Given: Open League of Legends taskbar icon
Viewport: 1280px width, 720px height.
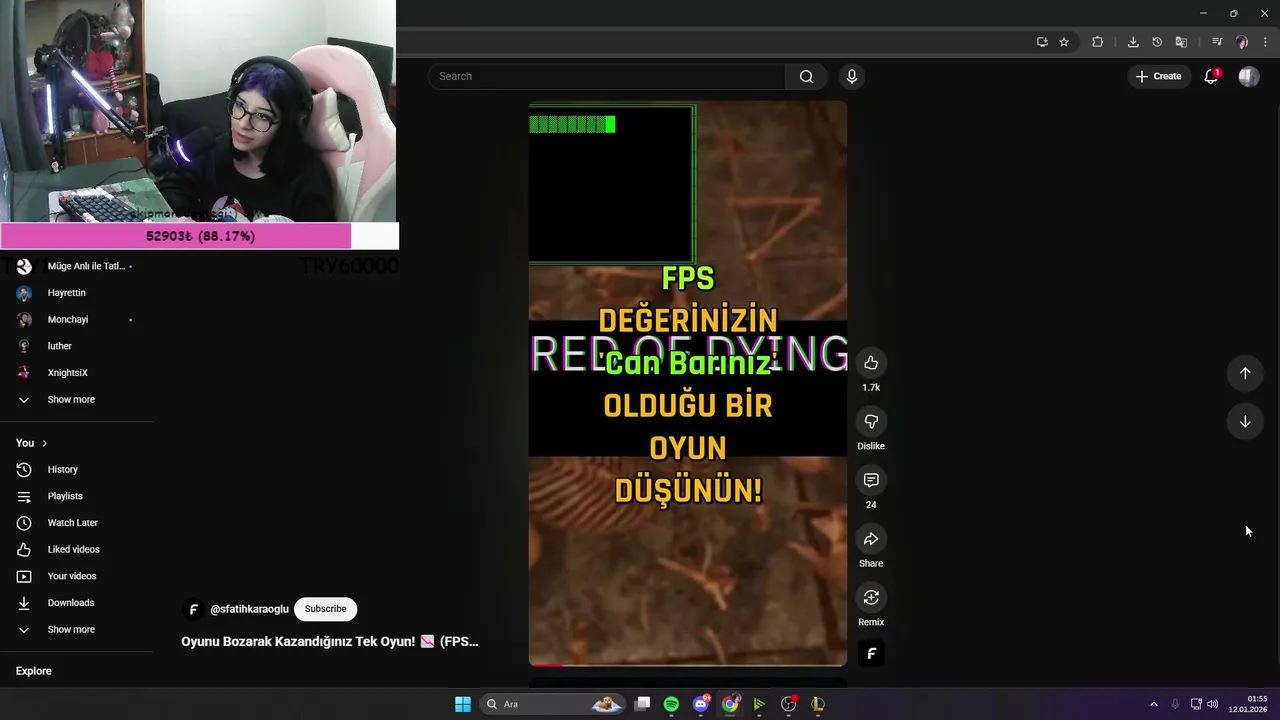Looking at the screenshot, I should tap(818, 704).
